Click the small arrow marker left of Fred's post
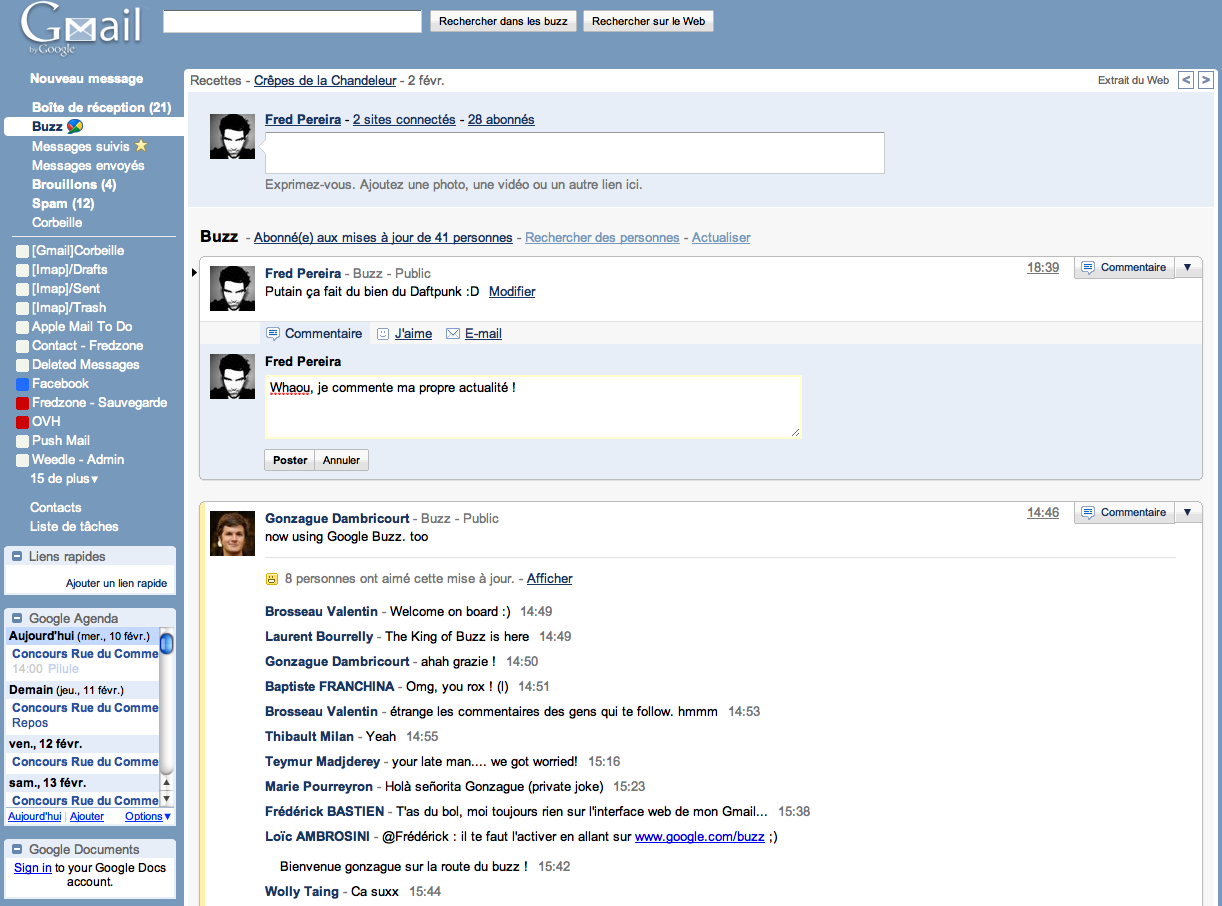Screen dimensions: 1222x906 194,272
